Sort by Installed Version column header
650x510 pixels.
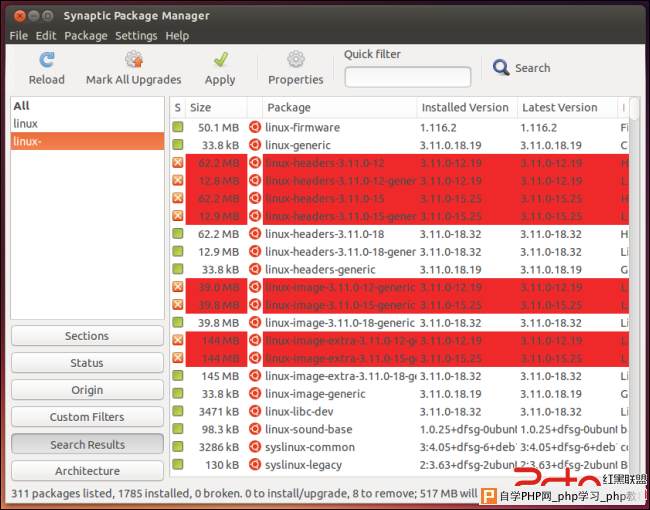point(467,107)
